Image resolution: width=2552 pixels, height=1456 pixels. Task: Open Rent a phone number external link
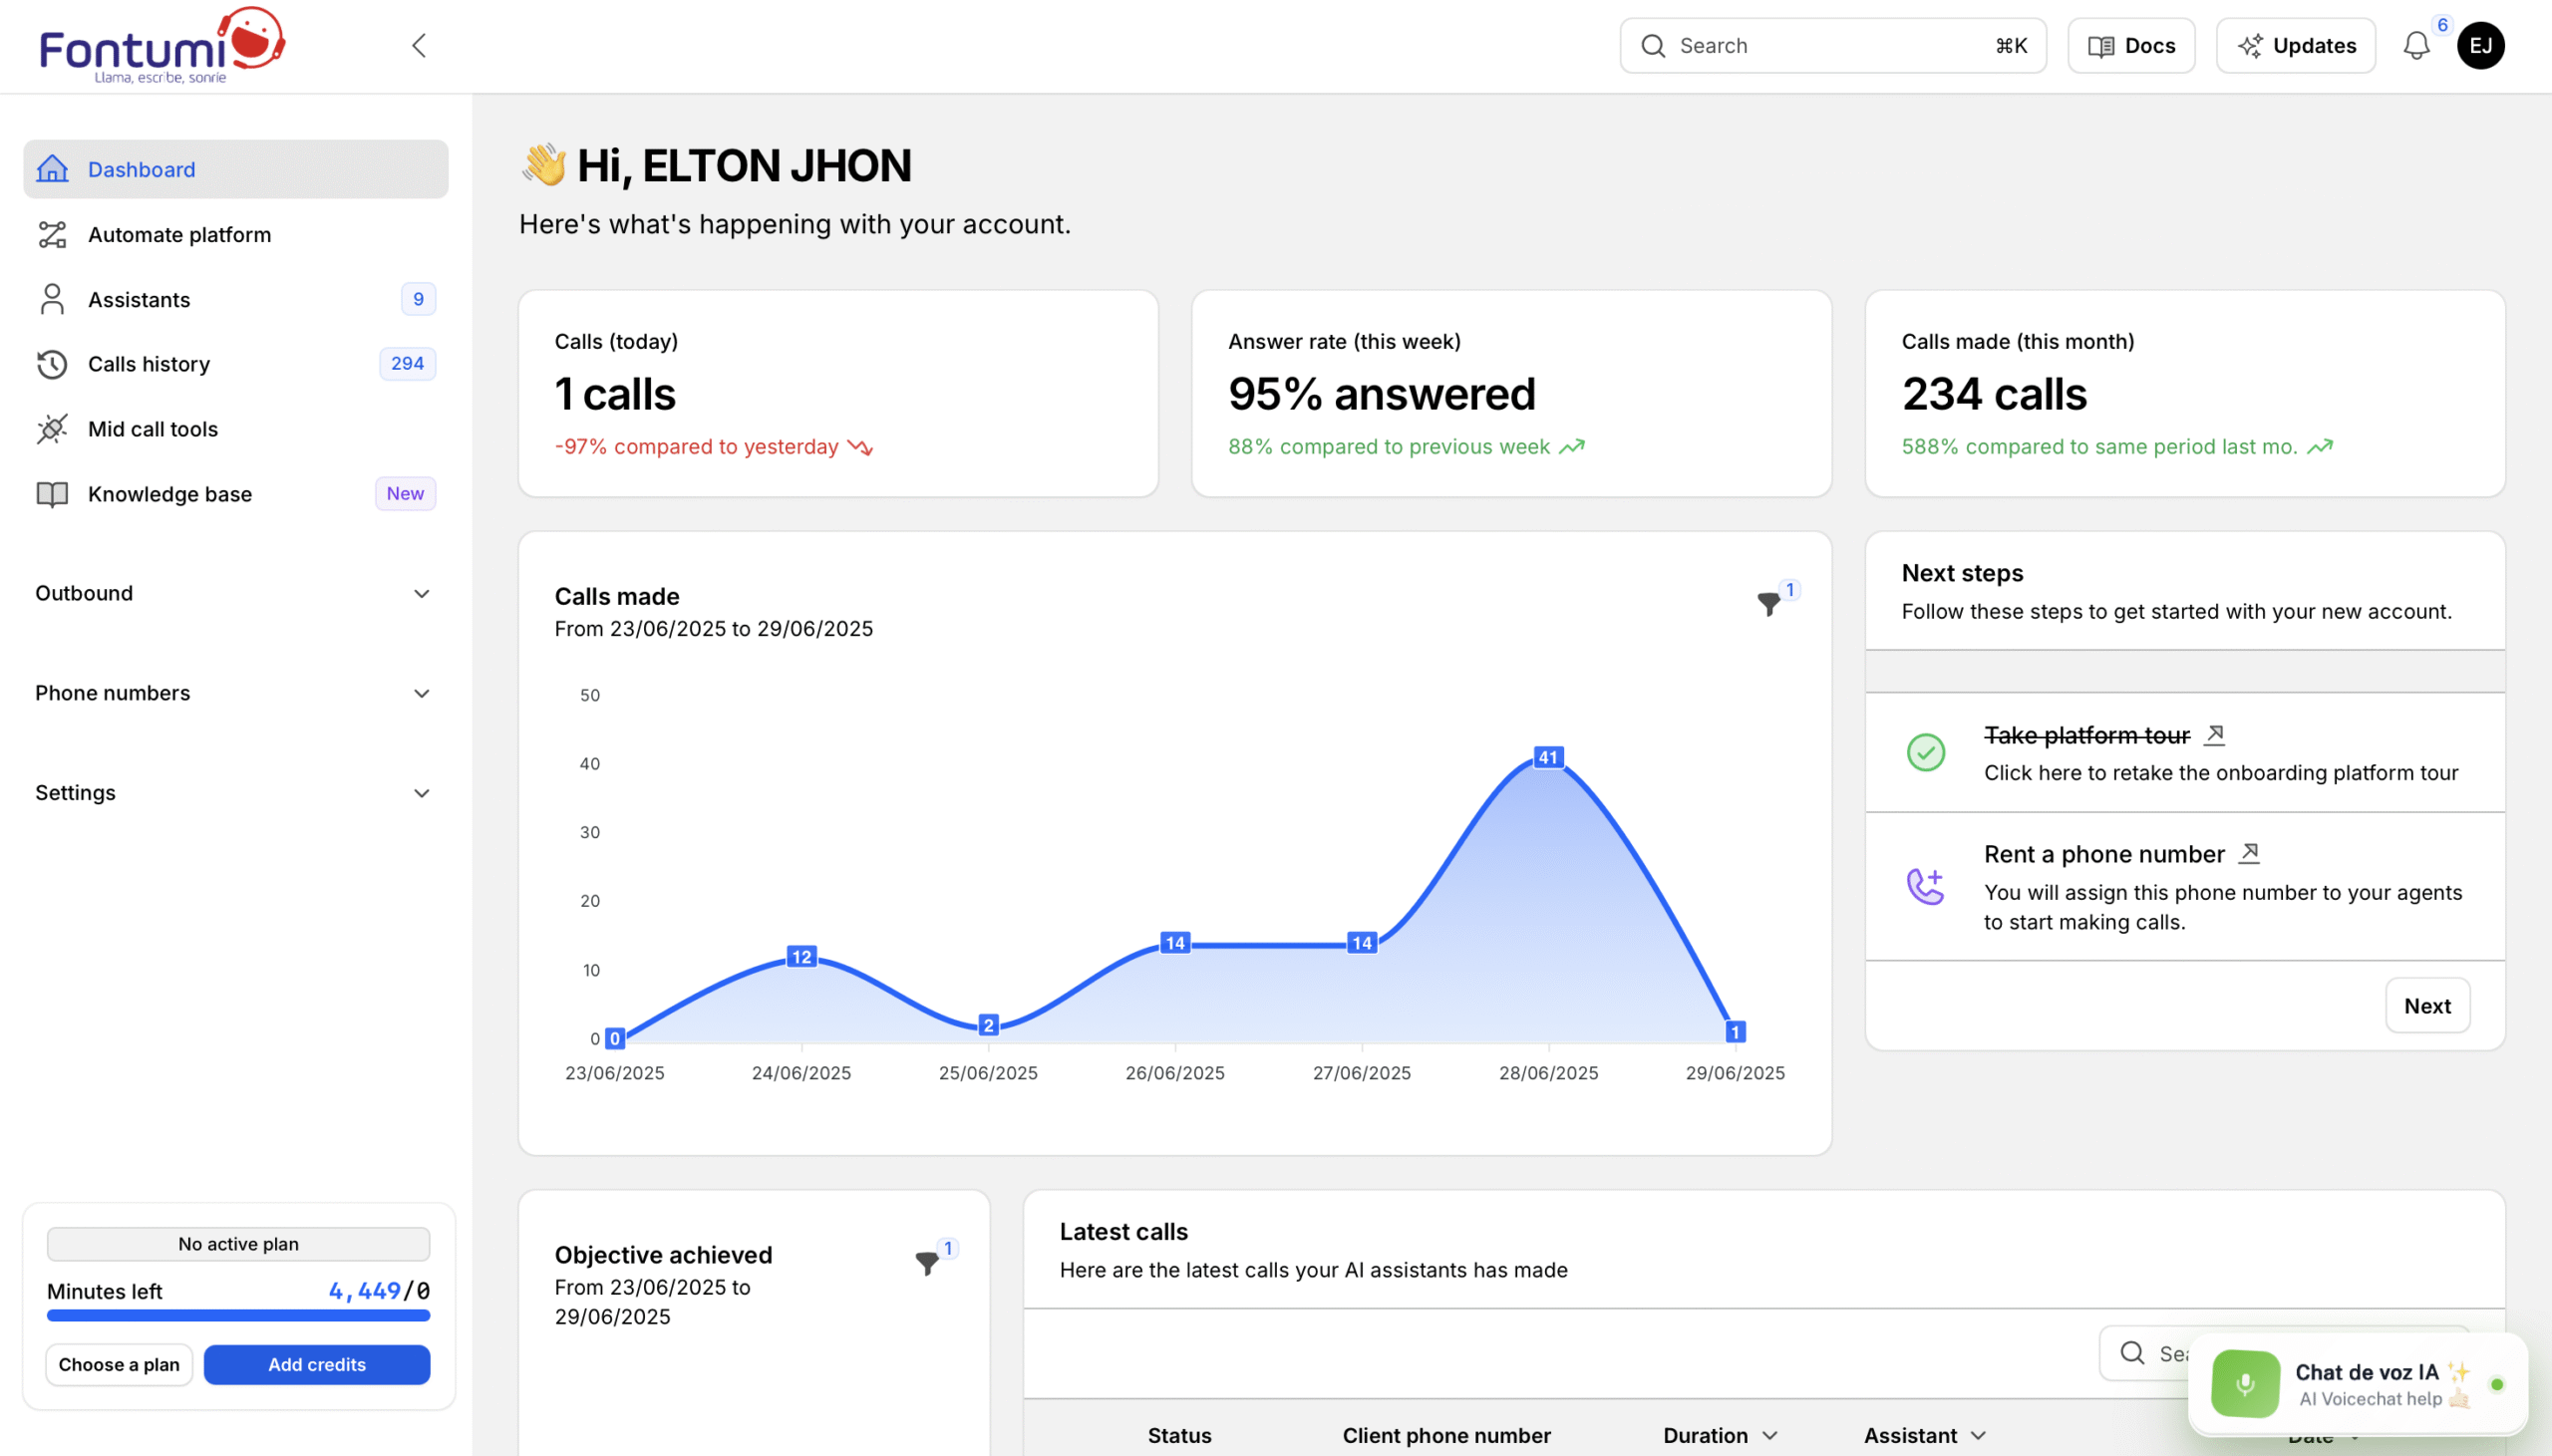pos(2249,853)
